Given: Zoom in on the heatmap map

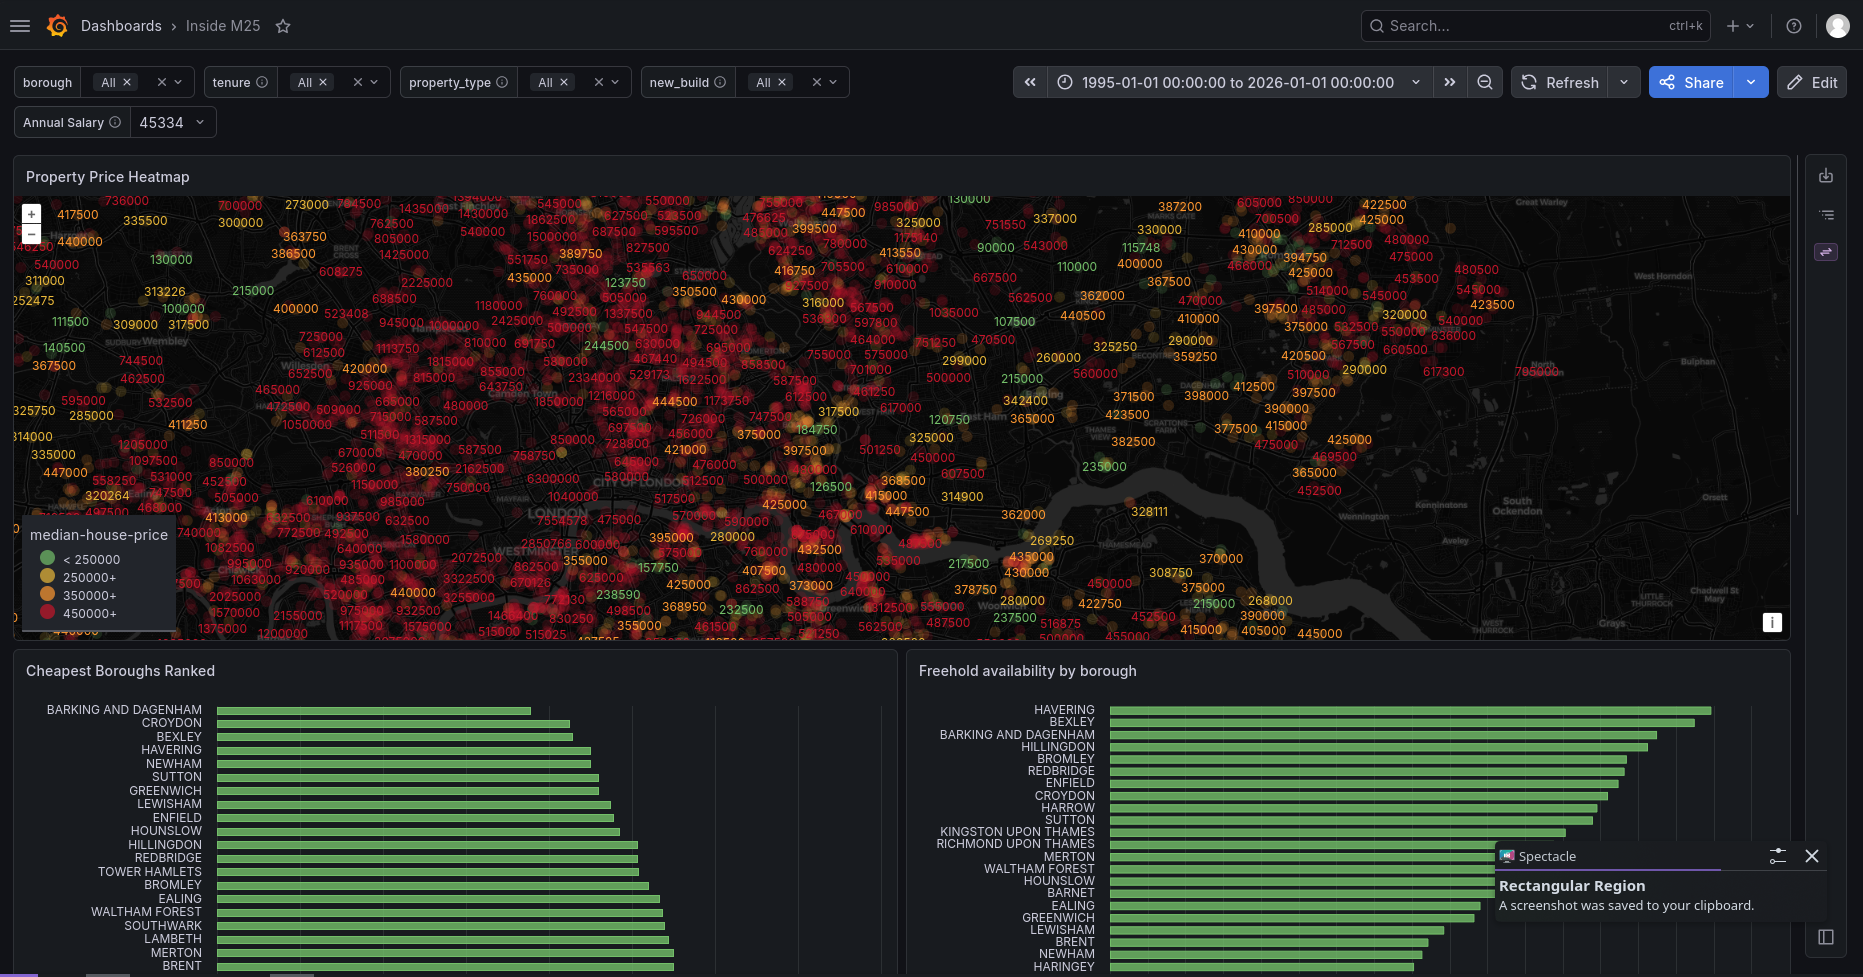Looking at the screenshot, I should pos(32,214).
